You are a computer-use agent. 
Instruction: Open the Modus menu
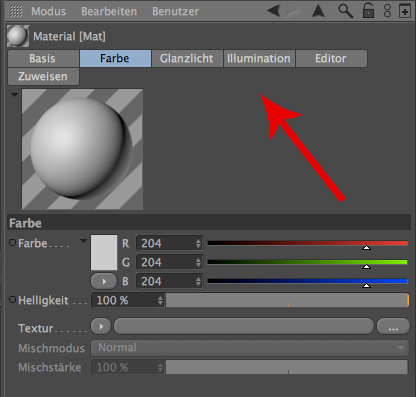tap(49, 11)
